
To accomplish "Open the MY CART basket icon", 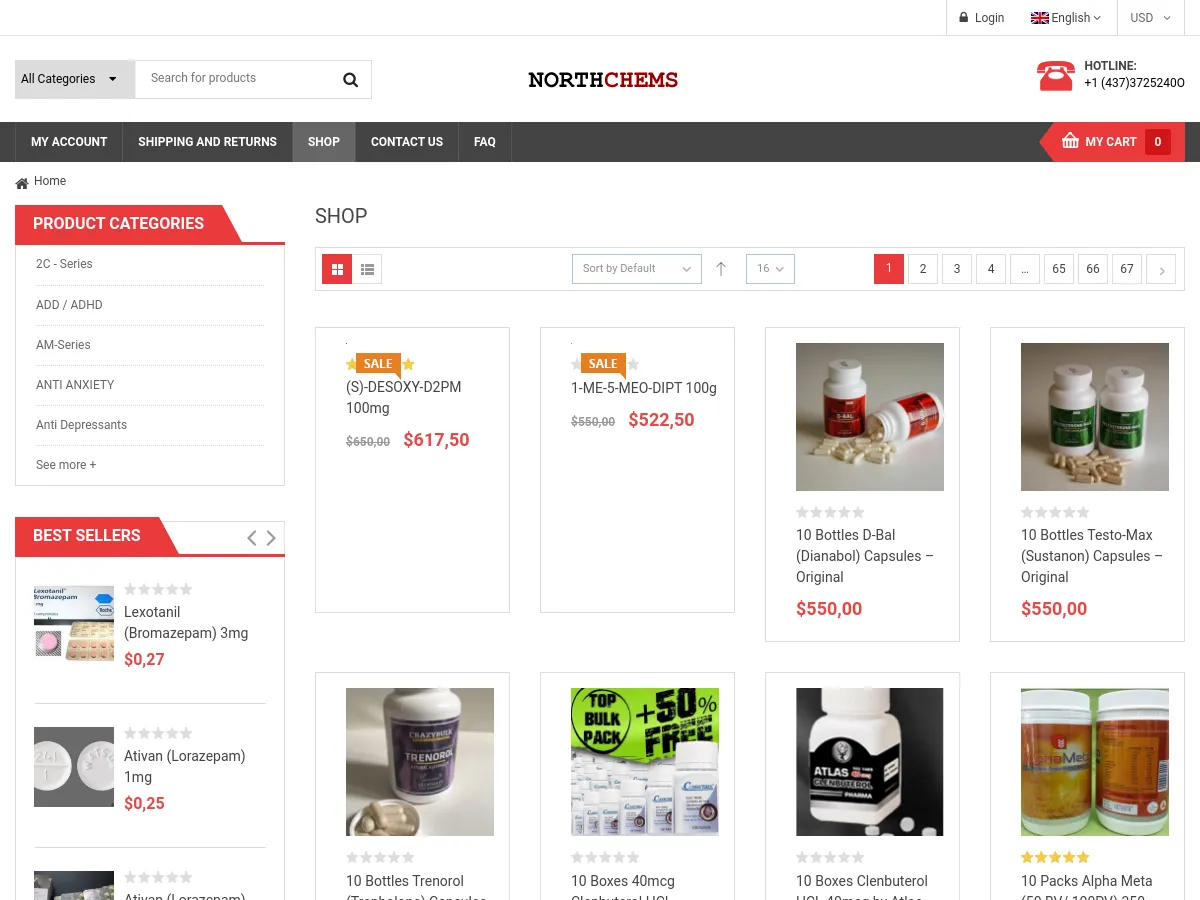I will (x=1069, y=141).
